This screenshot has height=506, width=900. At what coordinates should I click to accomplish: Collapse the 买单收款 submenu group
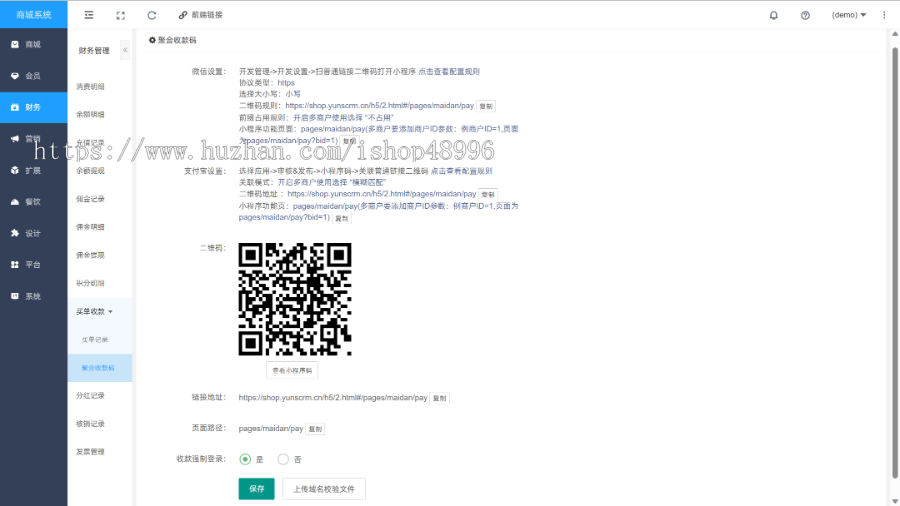coord(95,312)
